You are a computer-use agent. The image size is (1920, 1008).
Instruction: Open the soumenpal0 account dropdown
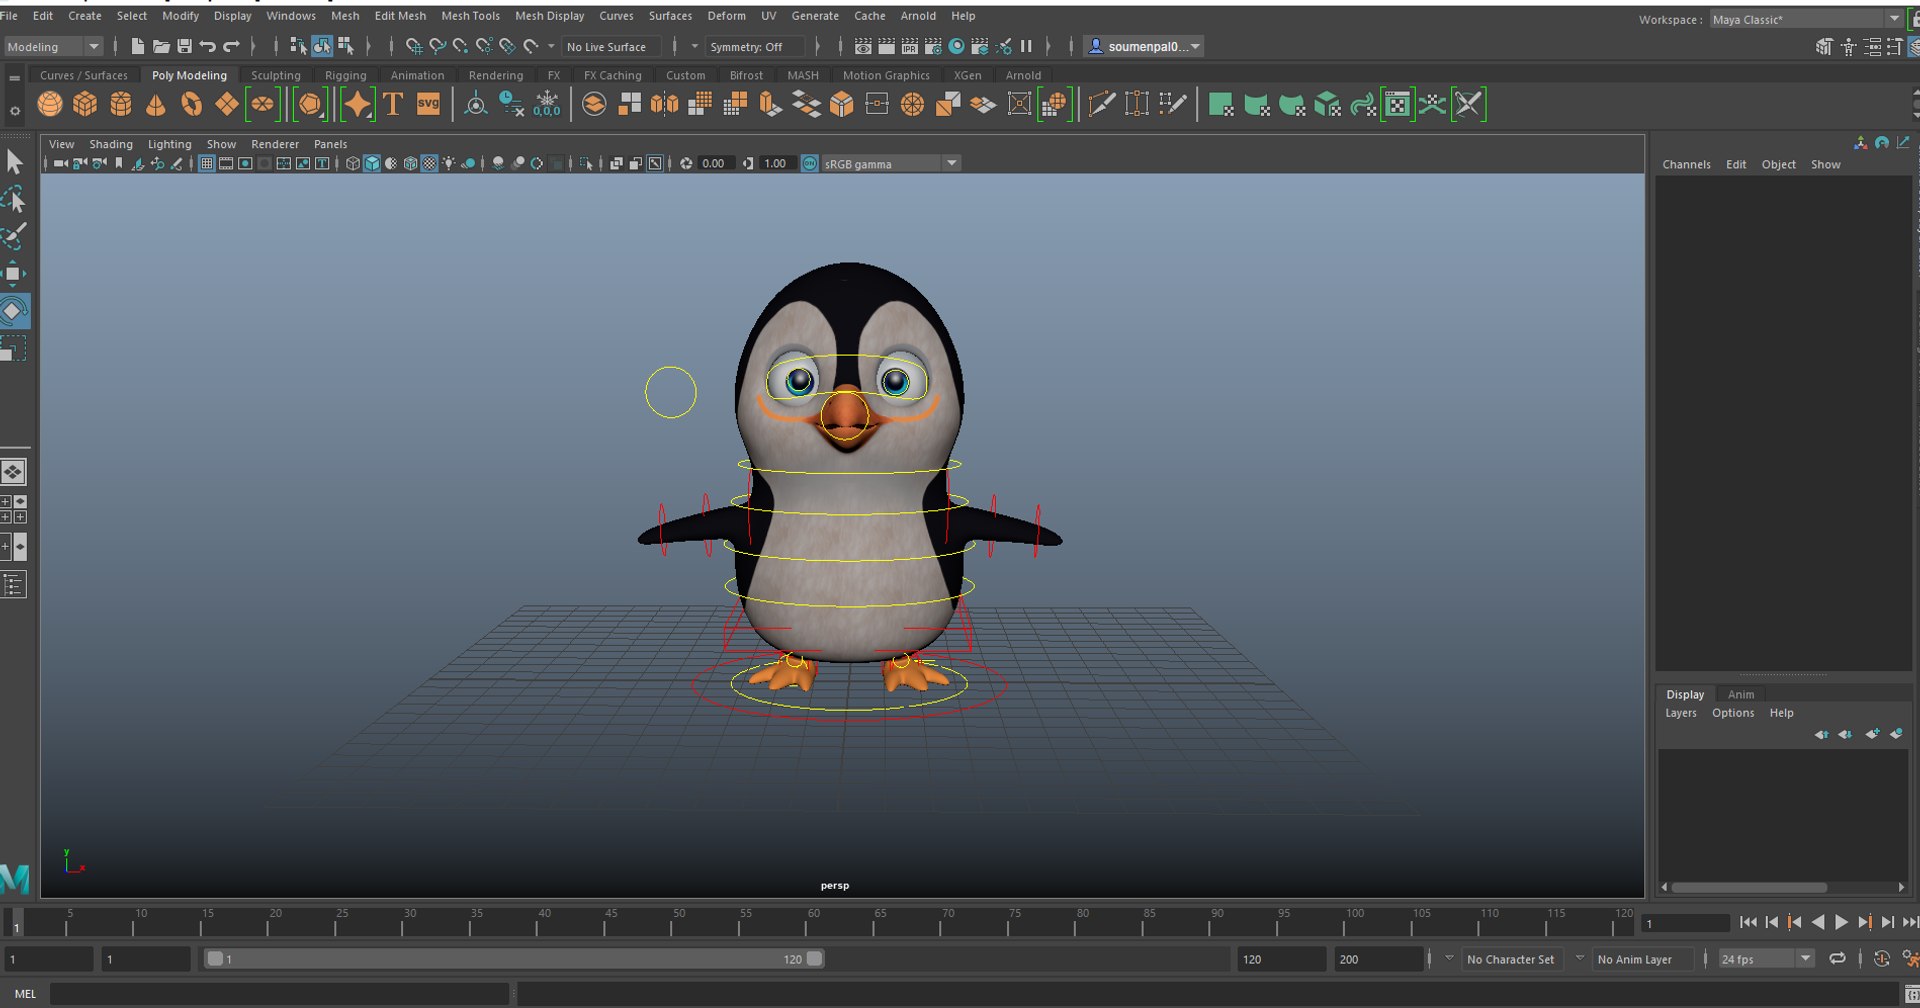point(1145,46)
